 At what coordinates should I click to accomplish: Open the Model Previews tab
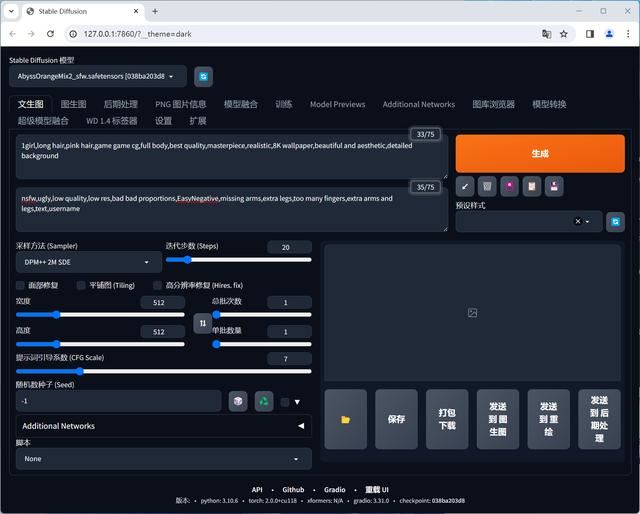click(x=338, y=104)
